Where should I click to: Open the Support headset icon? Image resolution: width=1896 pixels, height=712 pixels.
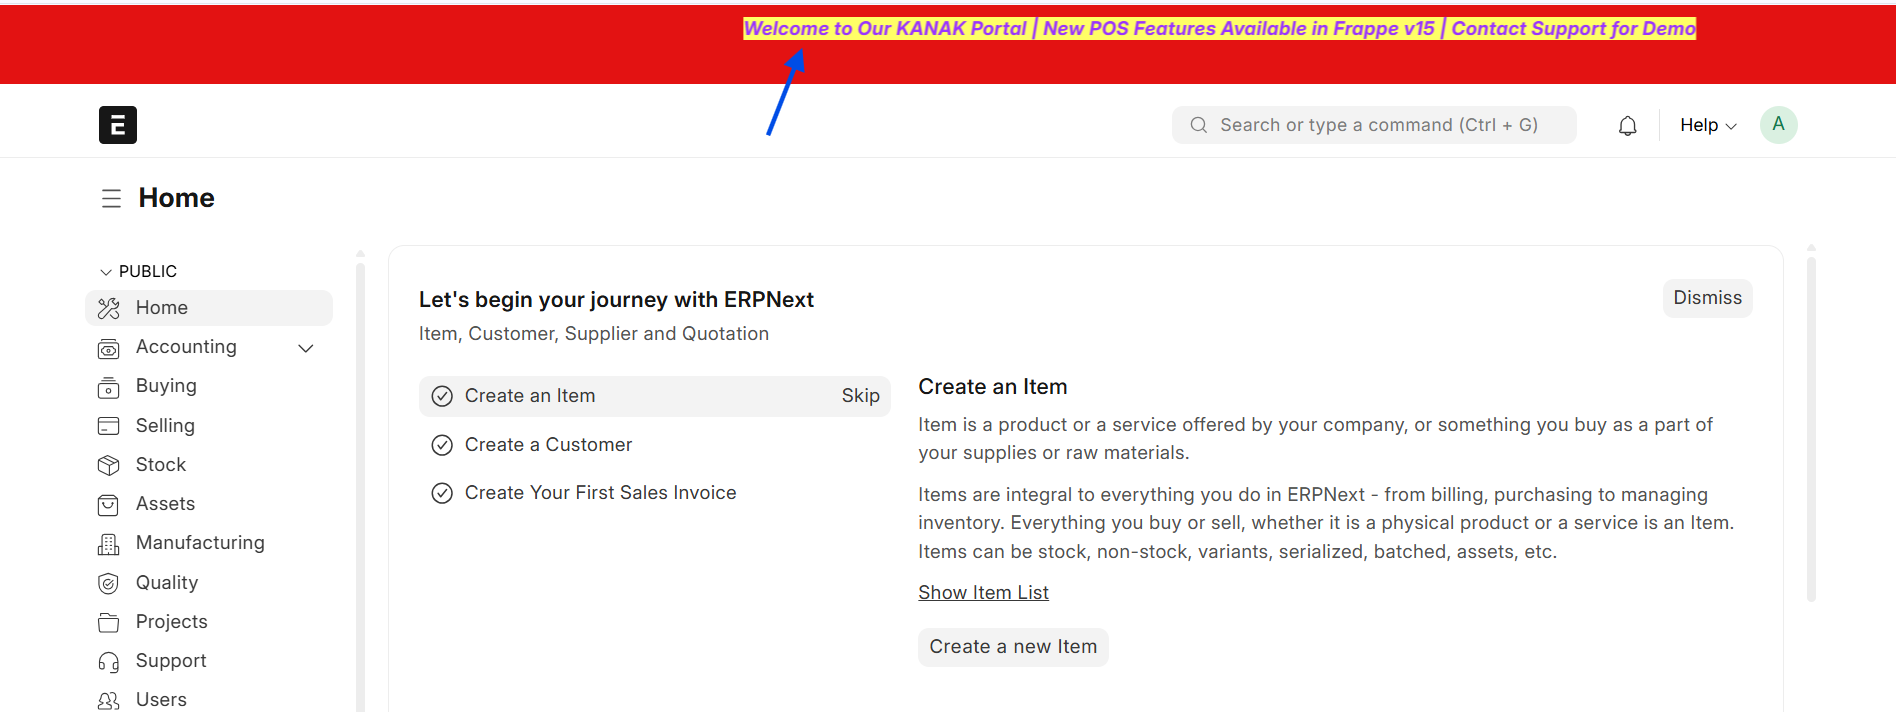click(109, 662)
